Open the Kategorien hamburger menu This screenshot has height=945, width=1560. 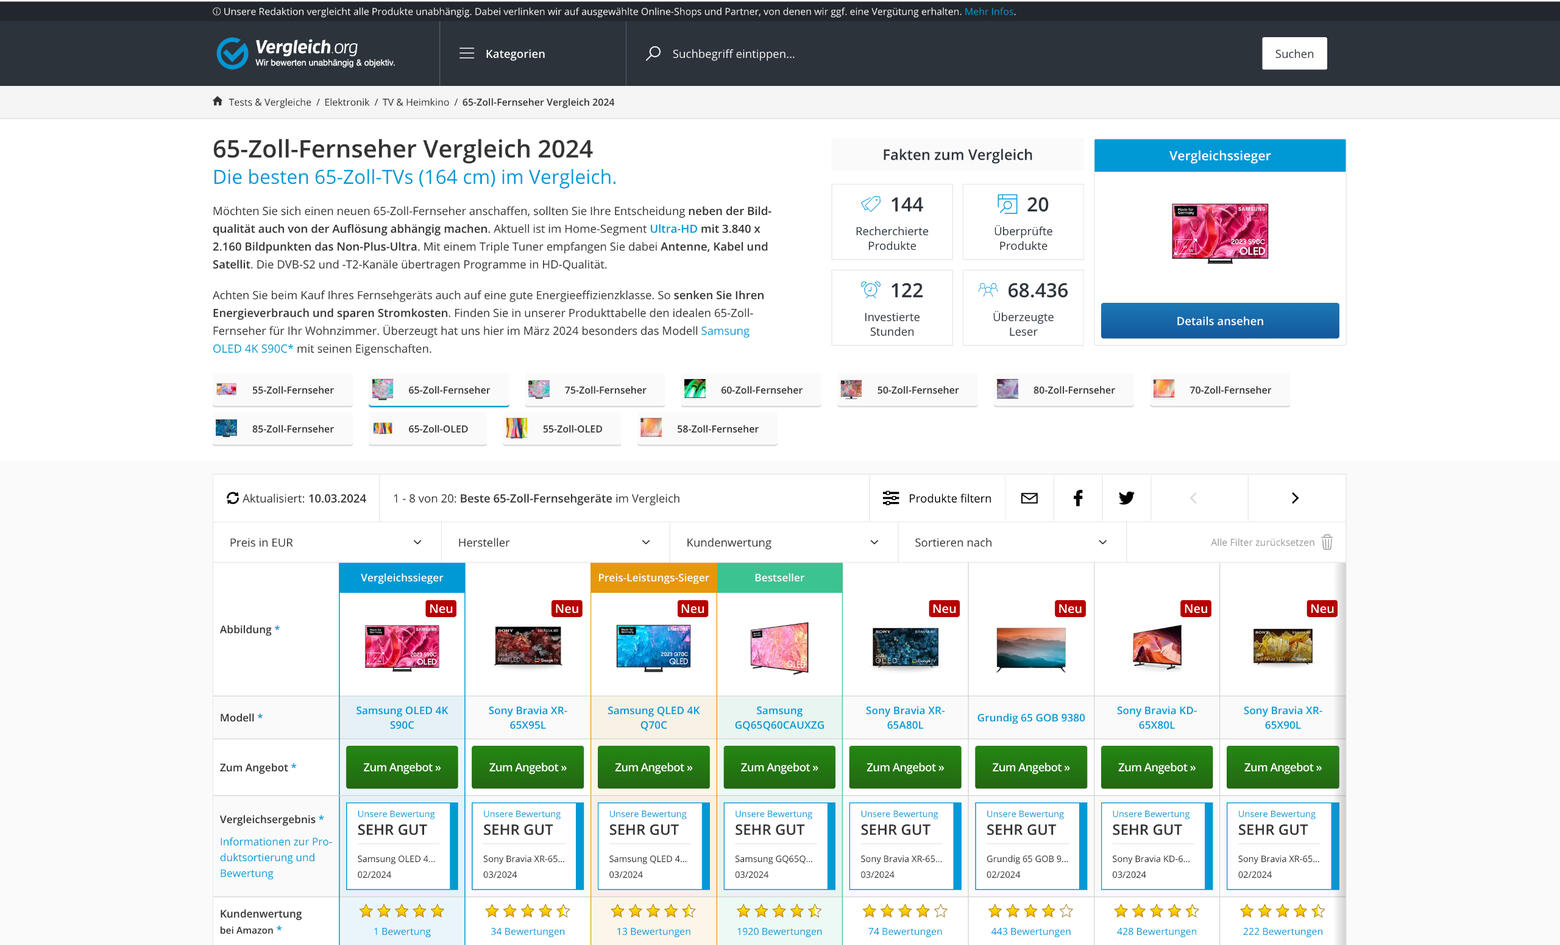click(467, 54)
